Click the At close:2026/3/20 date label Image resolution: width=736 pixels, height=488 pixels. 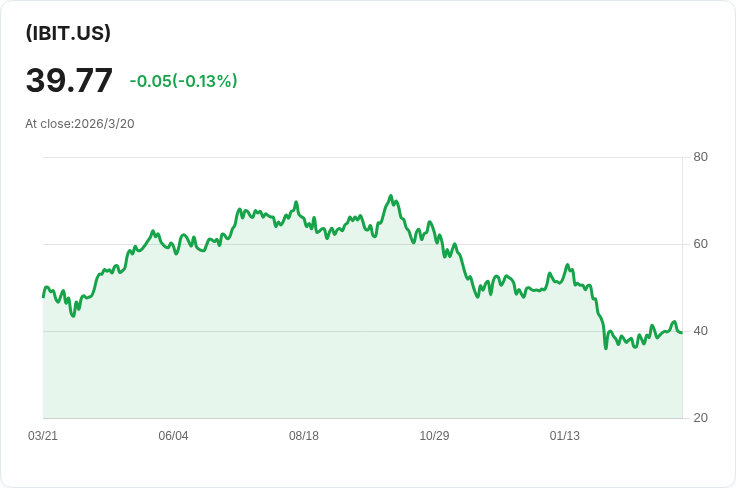[80, 124]
